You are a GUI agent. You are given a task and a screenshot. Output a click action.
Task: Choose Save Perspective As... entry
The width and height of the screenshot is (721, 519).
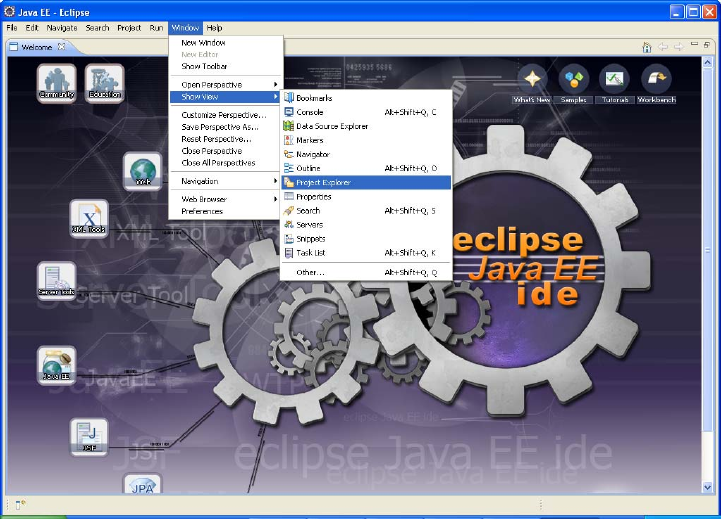coord(225,127)
